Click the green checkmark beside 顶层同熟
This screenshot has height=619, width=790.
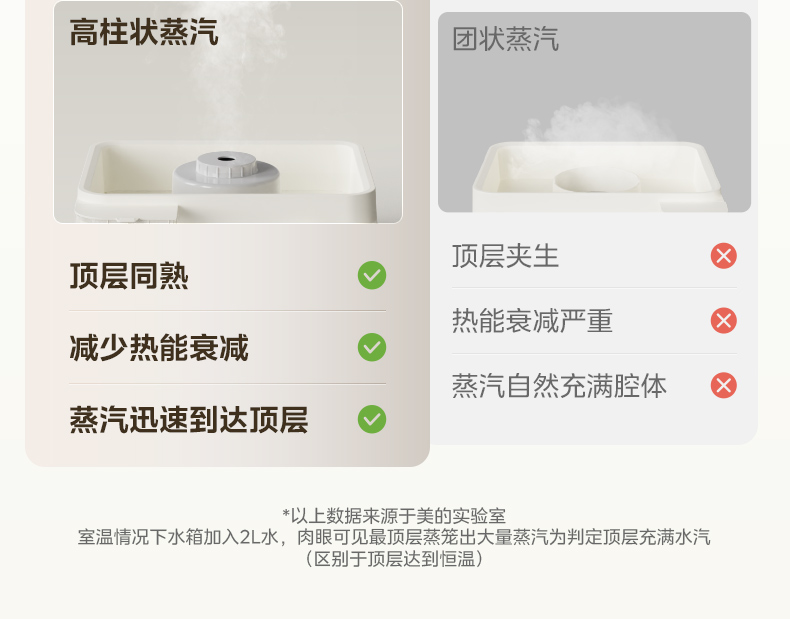coord(372,276)
